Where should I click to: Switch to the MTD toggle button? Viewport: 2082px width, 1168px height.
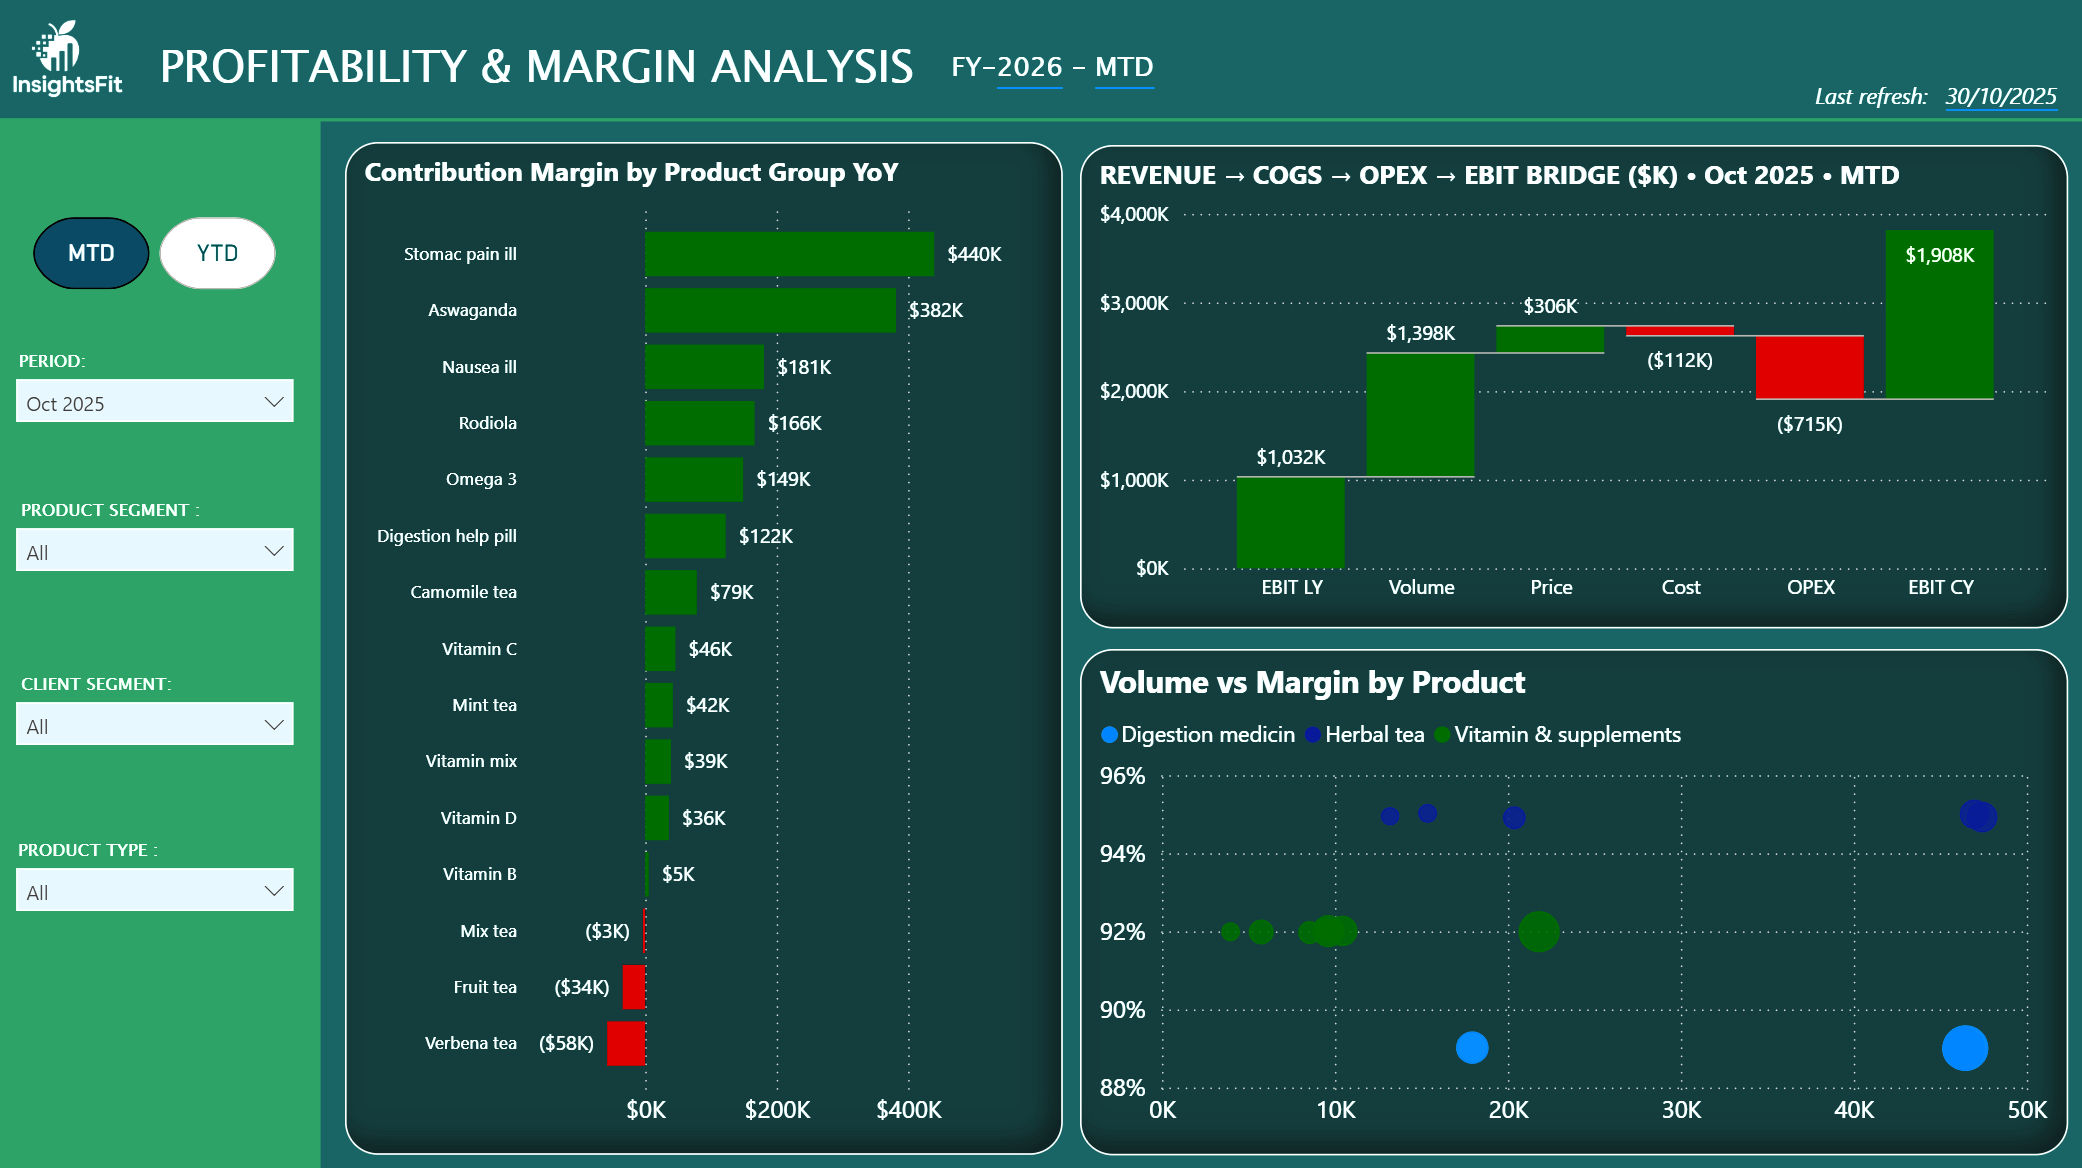91,253
